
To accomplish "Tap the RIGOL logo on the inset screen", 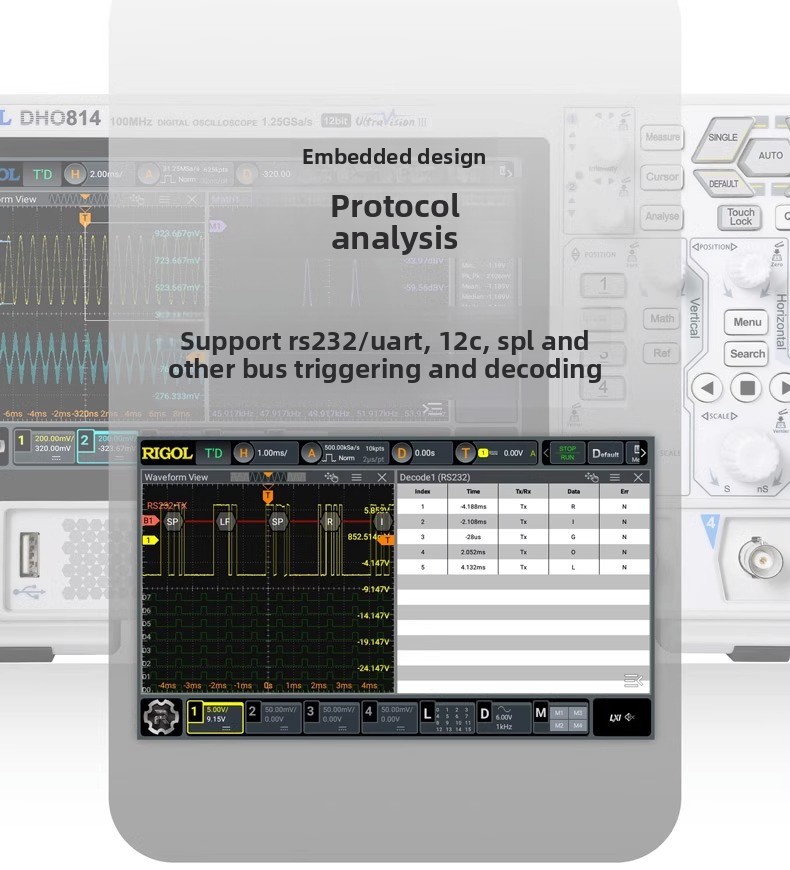I will click(167, 453).
